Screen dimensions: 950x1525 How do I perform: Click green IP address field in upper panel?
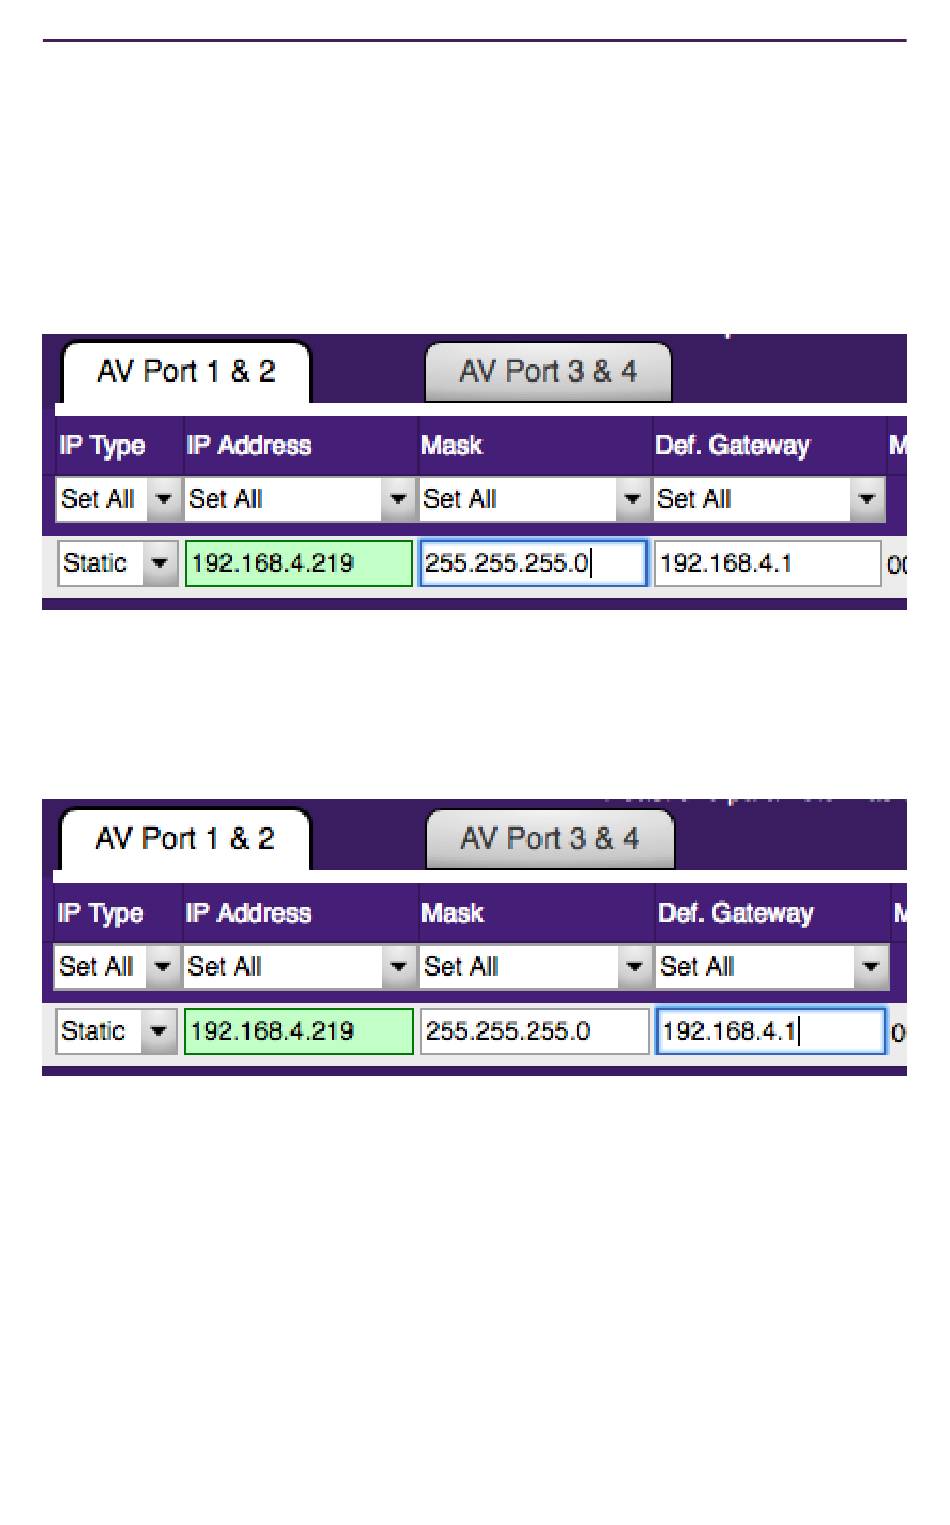tap(299, 563)
